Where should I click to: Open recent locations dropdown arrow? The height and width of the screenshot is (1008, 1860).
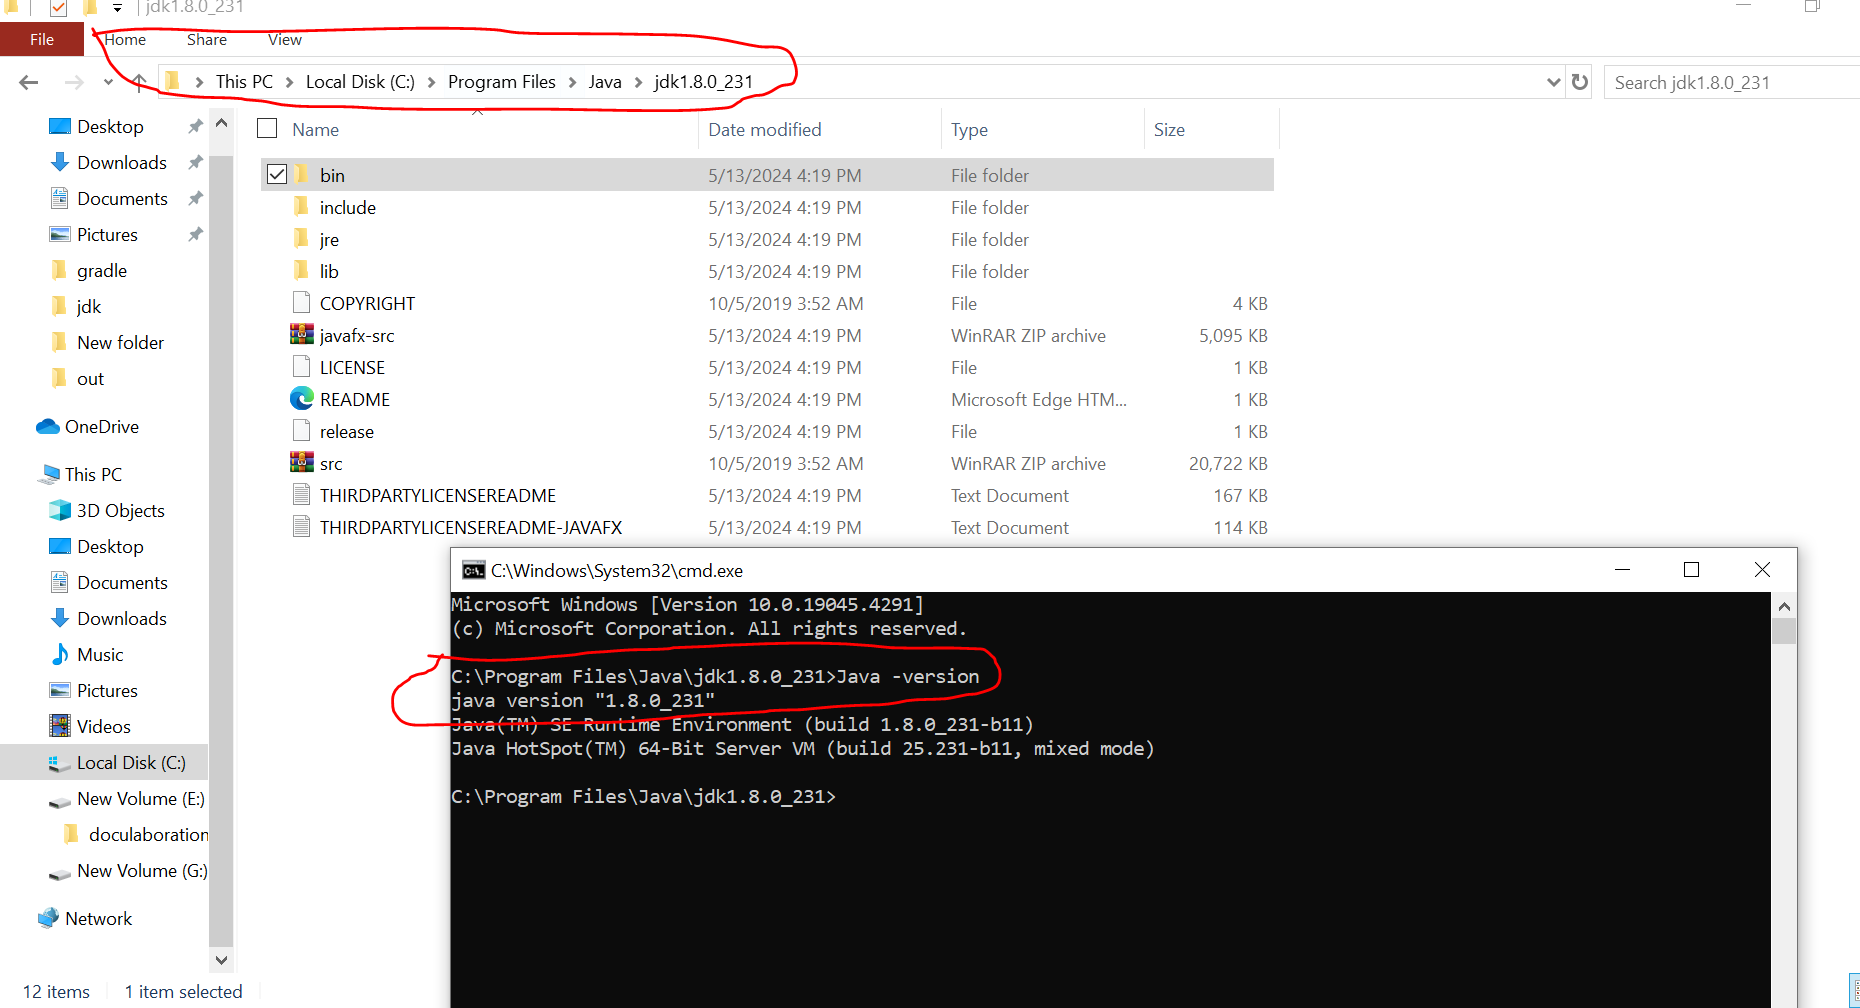point(108,82)
